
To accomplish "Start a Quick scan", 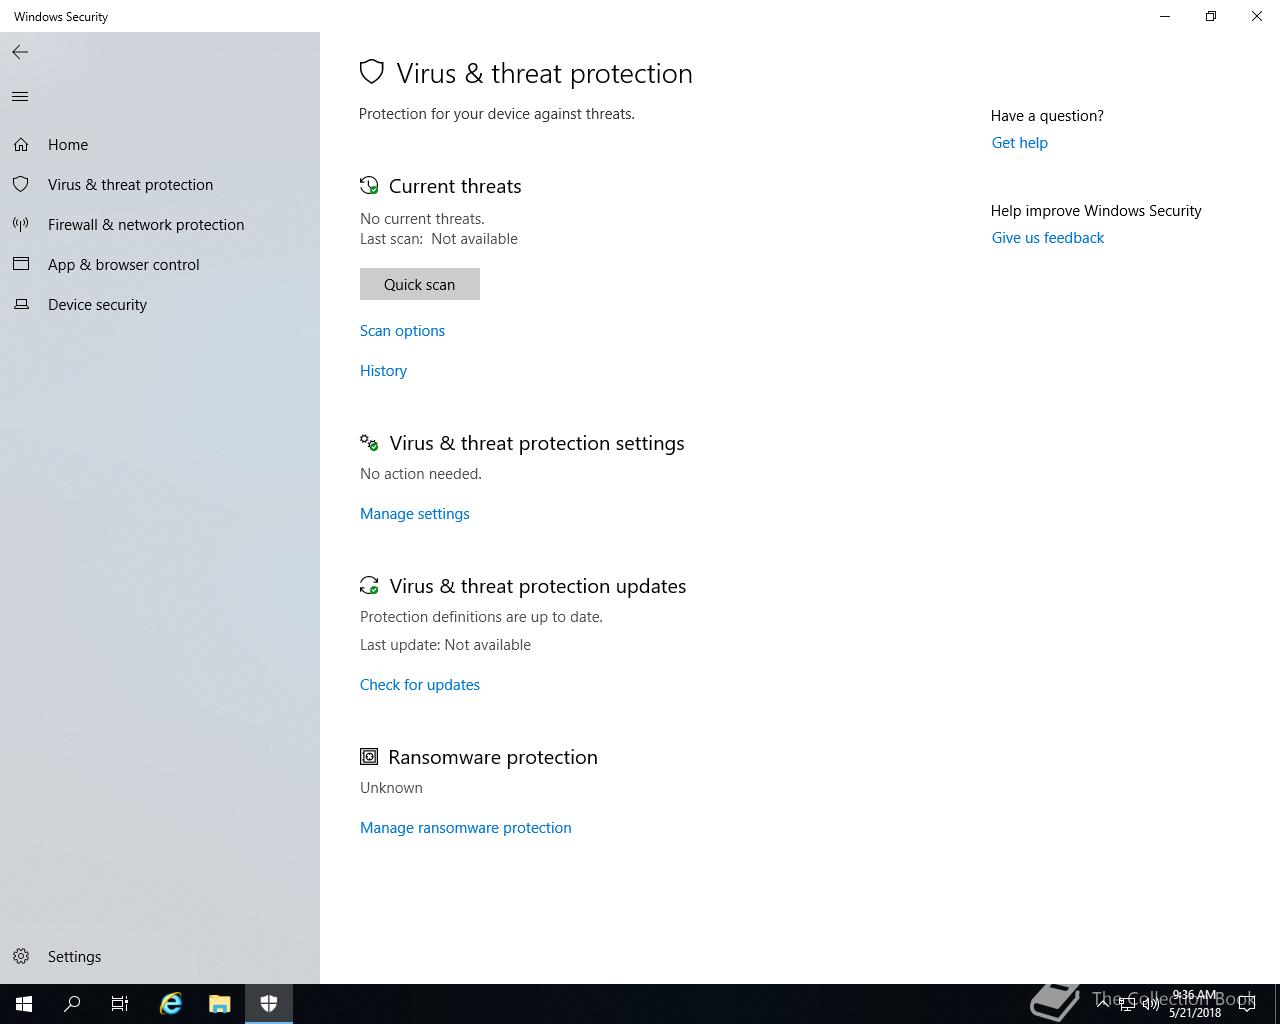I will point(420,284).
